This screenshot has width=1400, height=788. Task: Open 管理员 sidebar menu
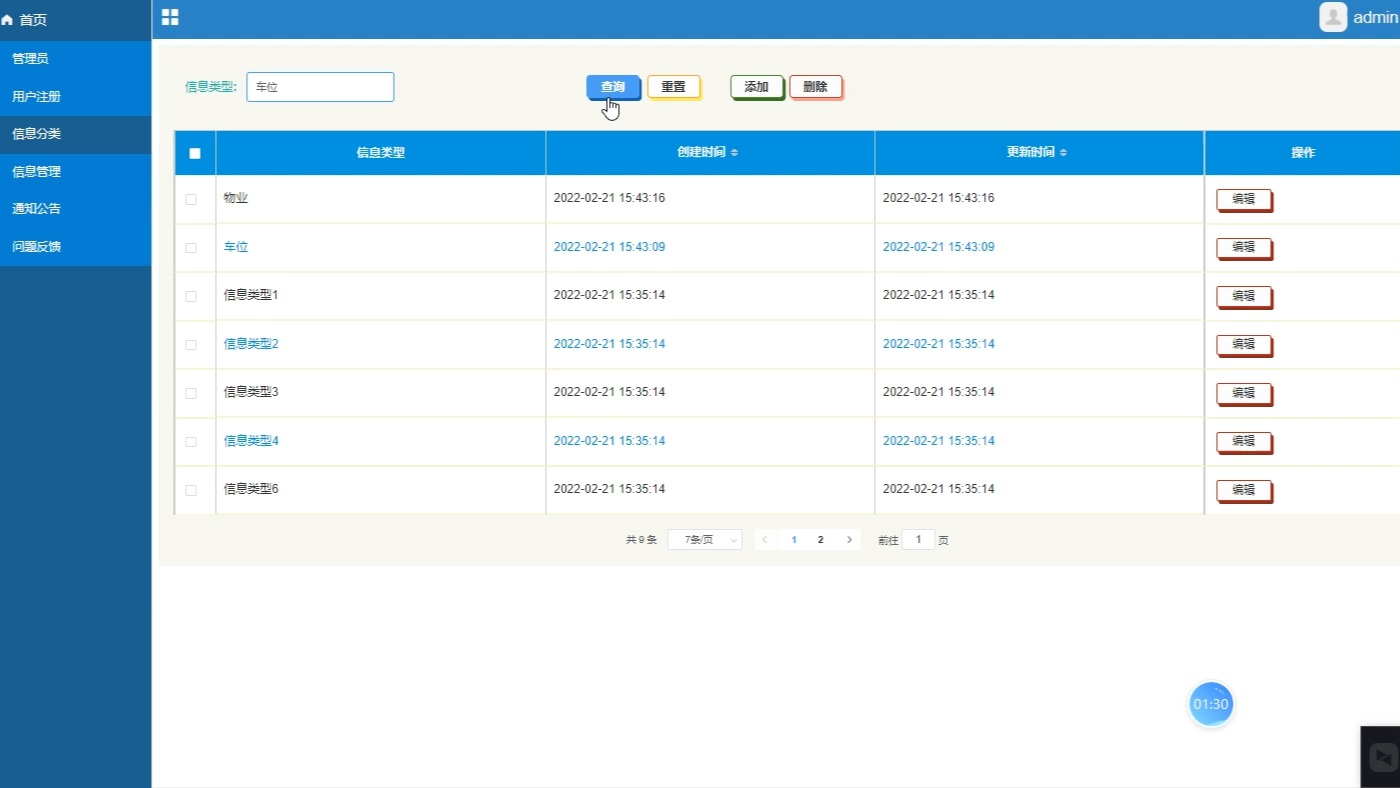pyautogui.click(x=75, y=59)
